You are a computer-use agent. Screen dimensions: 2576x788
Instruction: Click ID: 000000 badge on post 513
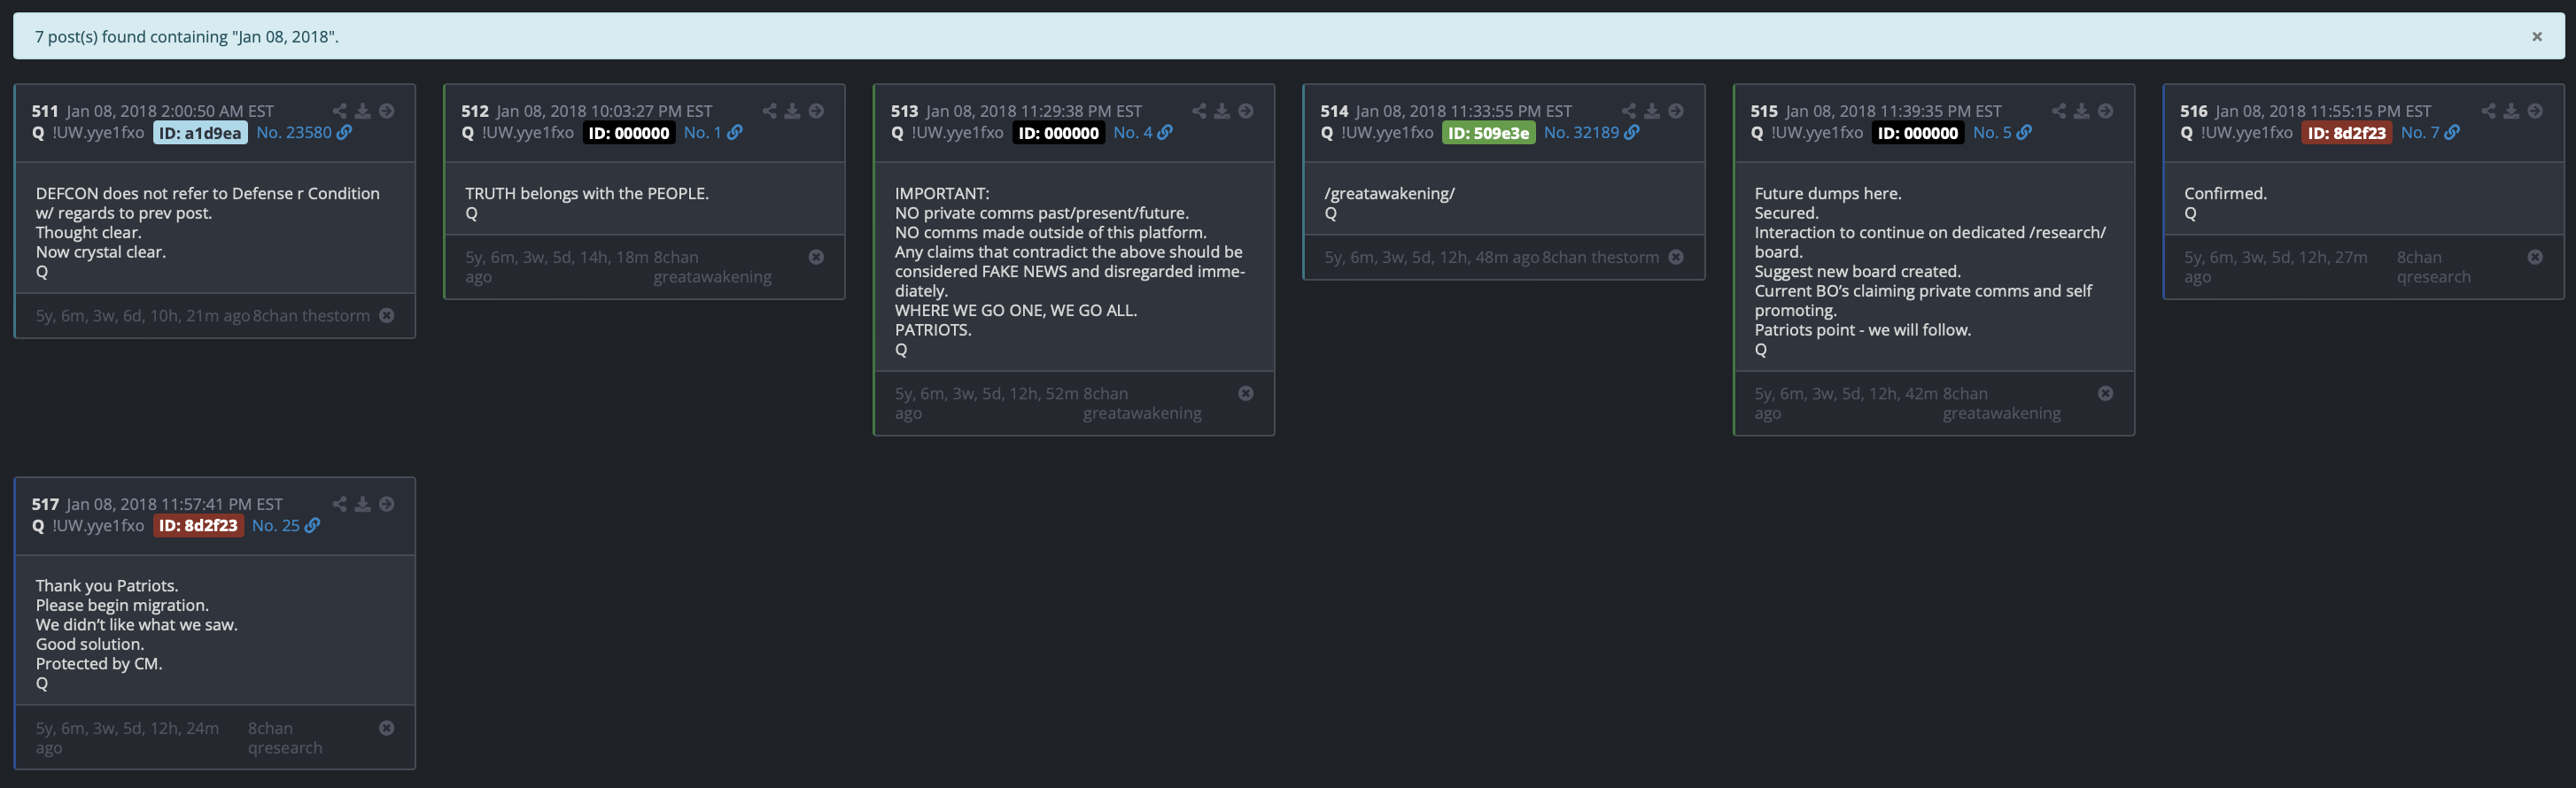click(x=1059, y=133)
